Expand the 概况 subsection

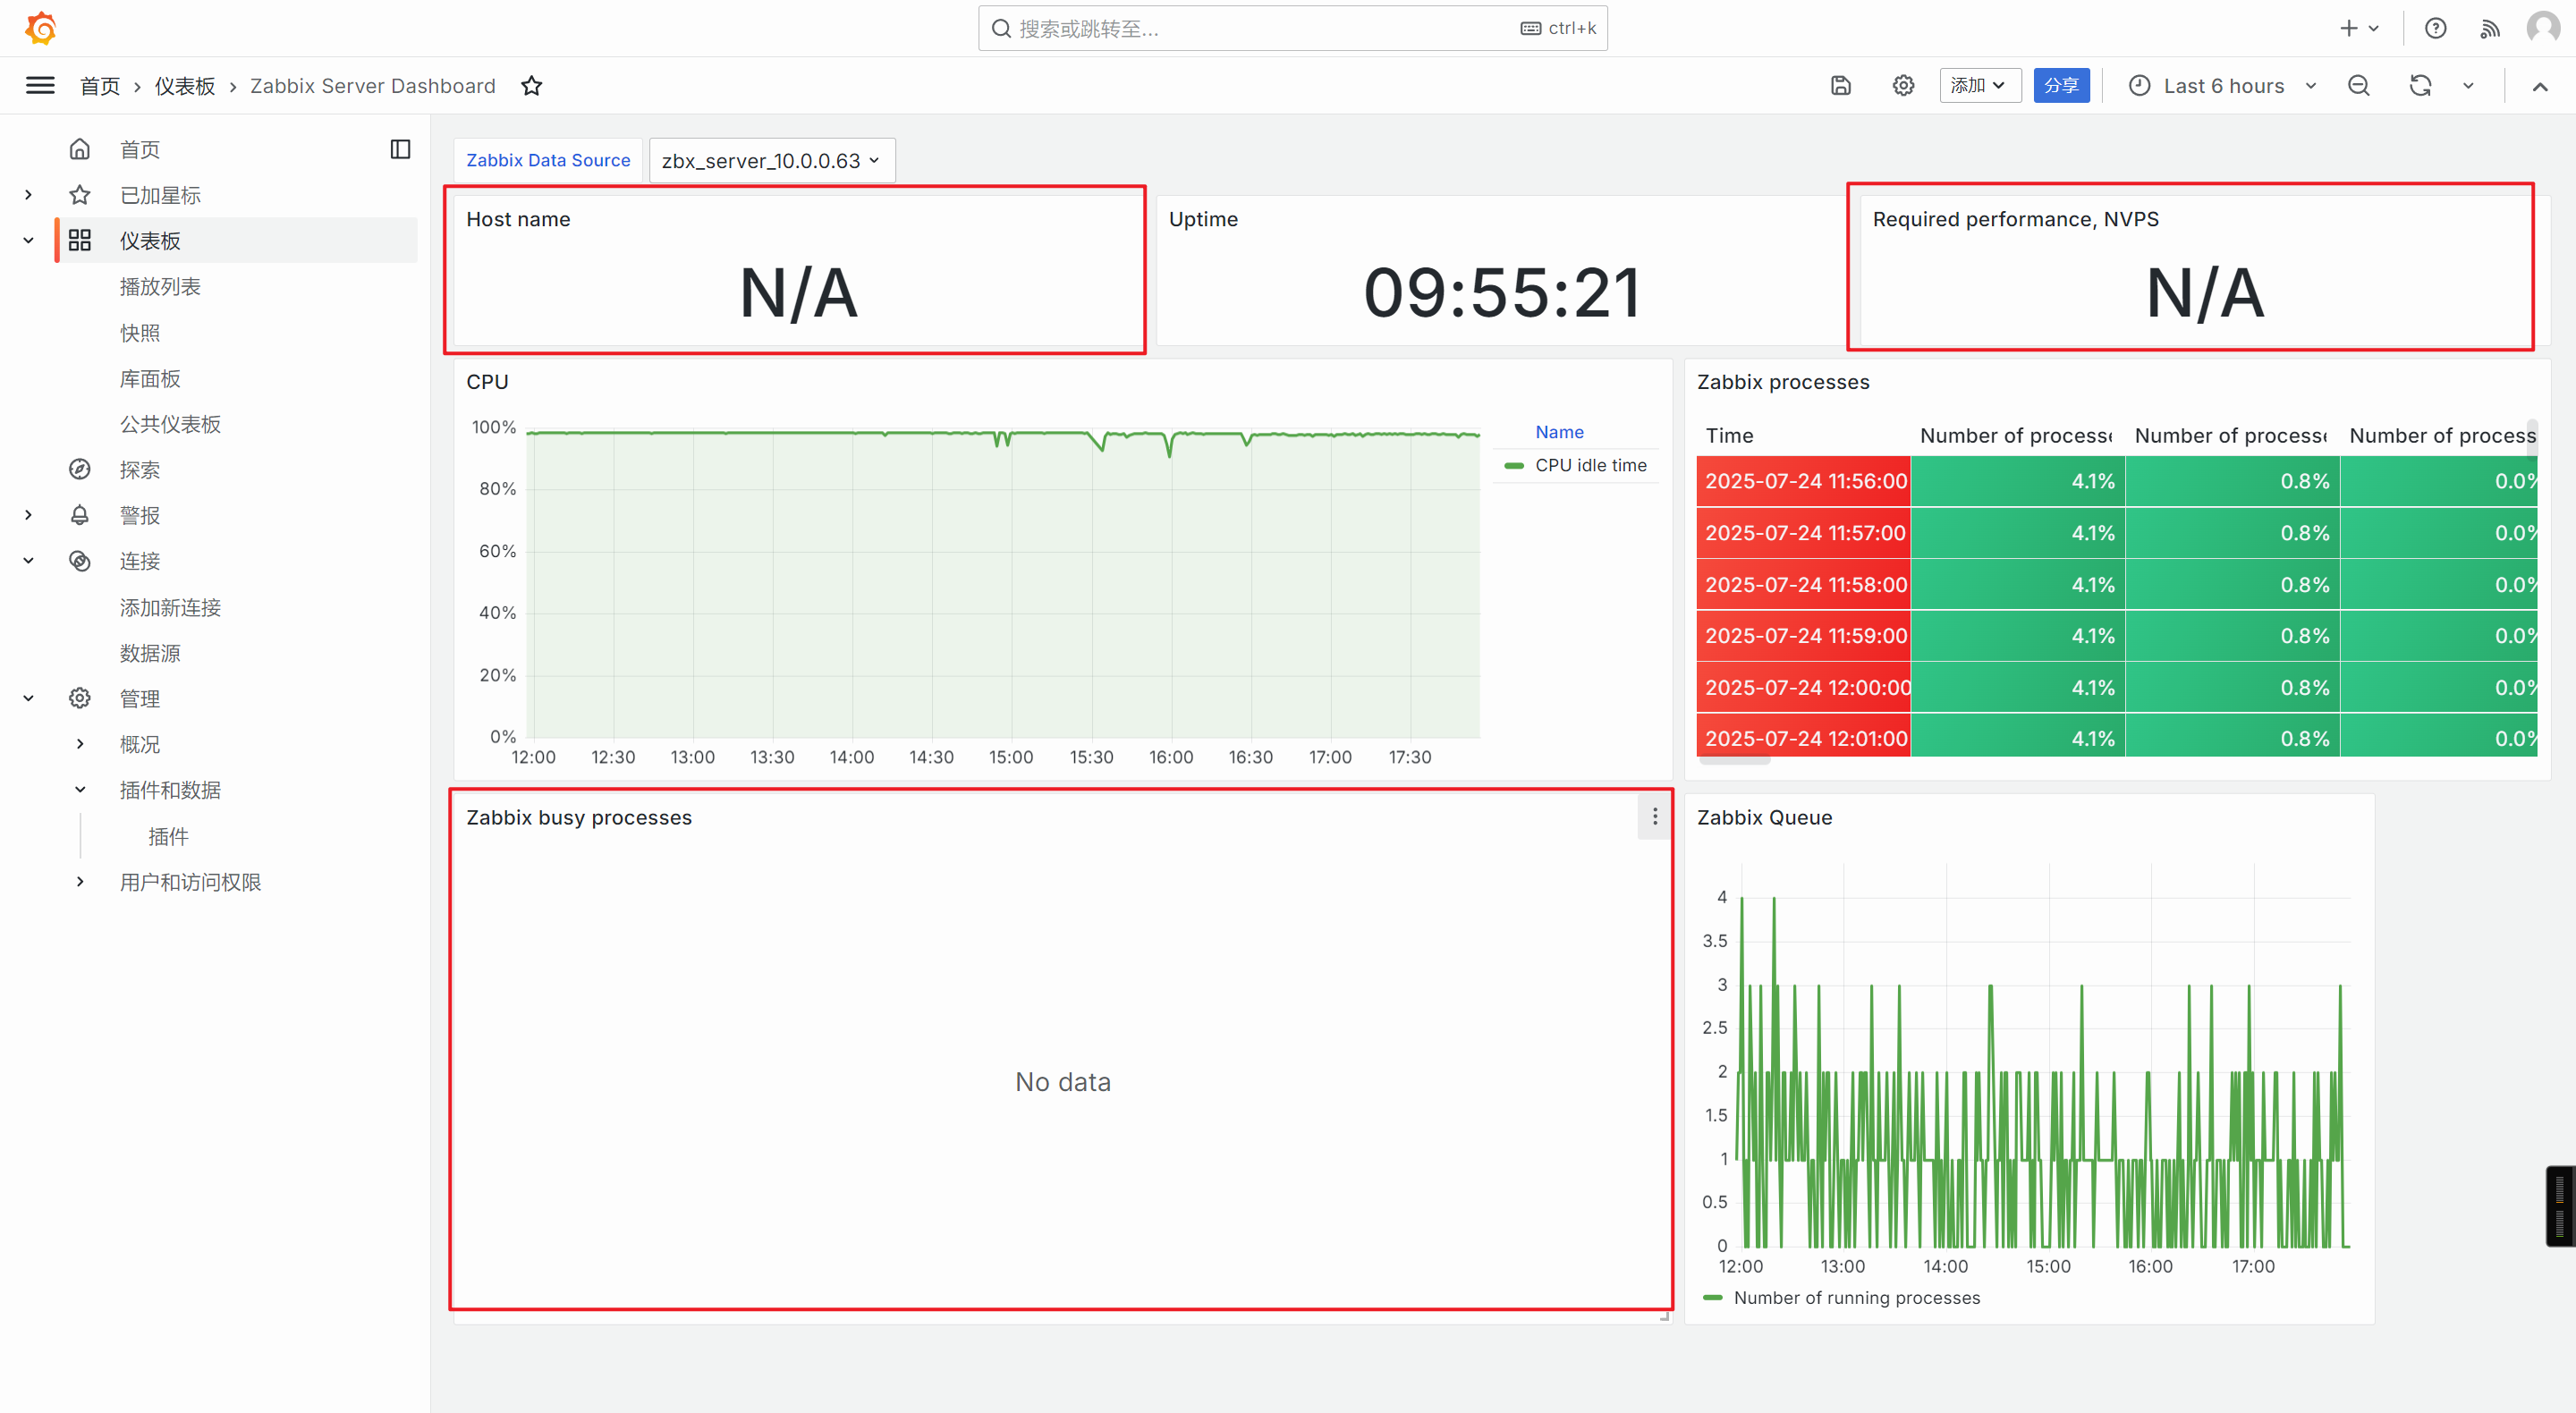click(x=80, y=745)
